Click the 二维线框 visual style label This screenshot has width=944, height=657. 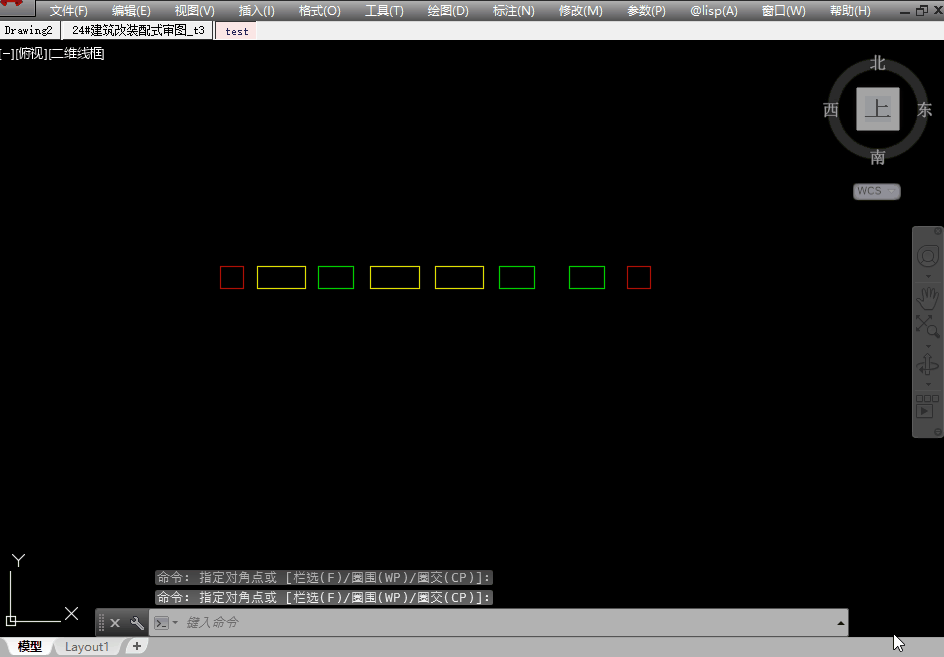pos(78,54)
